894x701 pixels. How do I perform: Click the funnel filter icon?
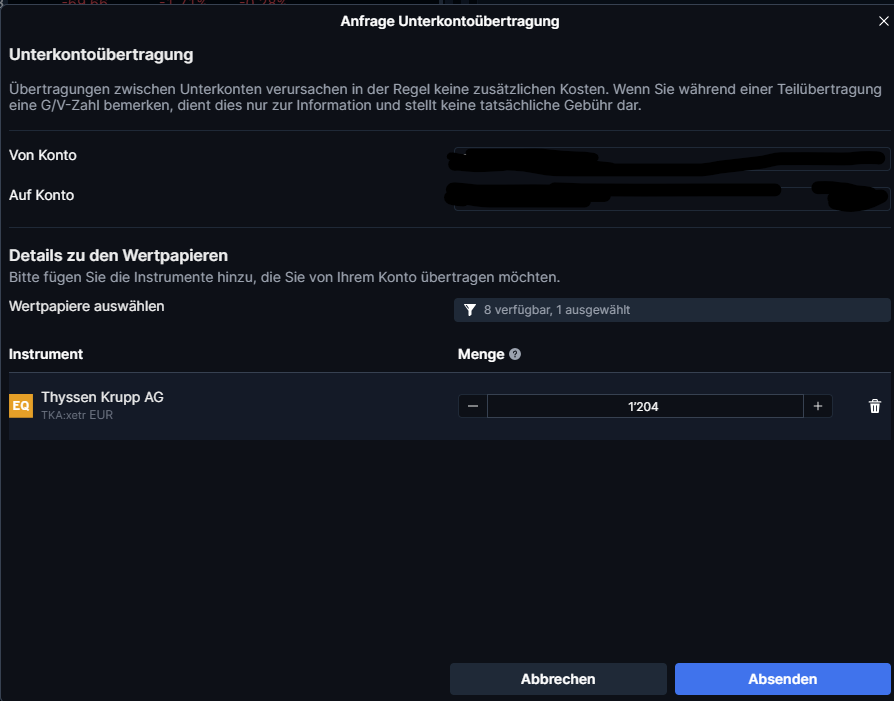(x=470, y=310)
